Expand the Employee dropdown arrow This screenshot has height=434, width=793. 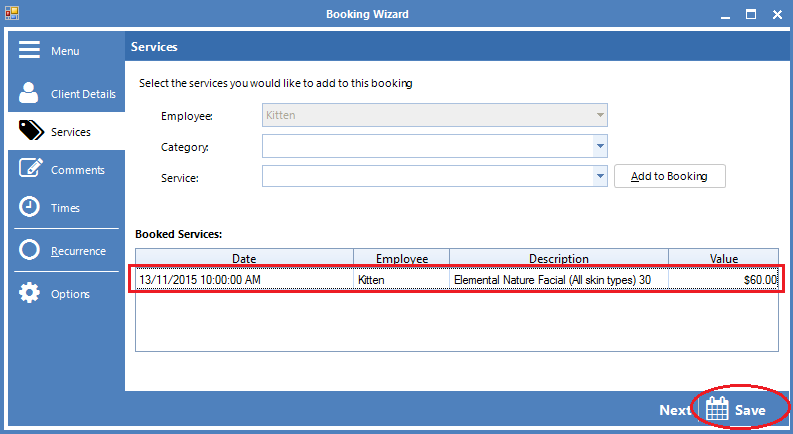click(599, 115)
